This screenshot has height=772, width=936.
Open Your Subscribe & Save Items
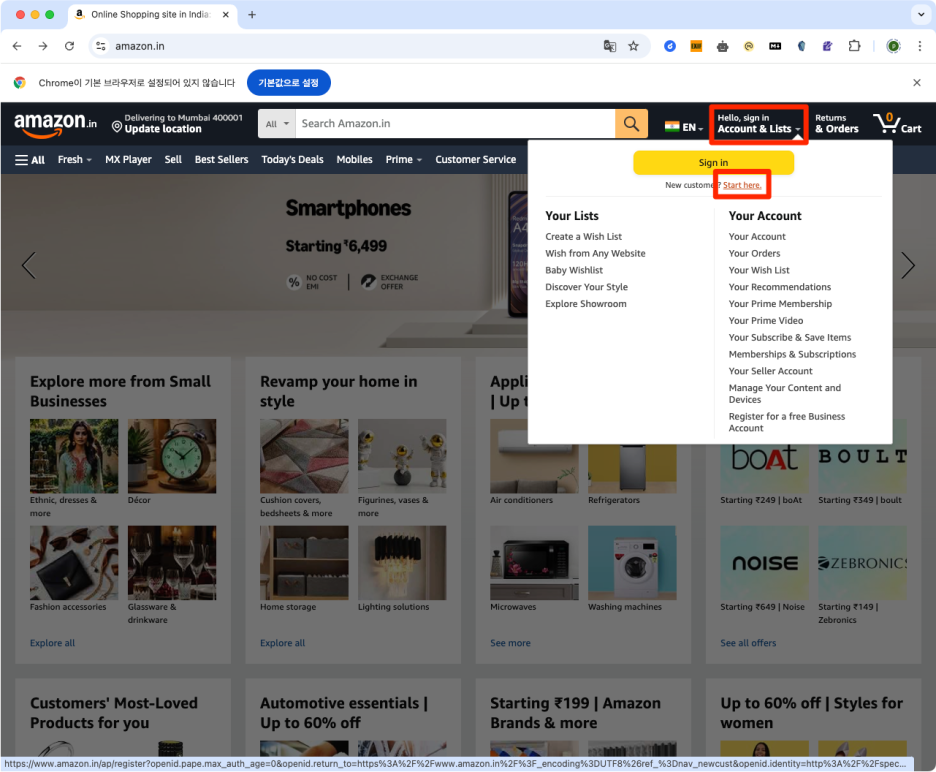tap(789, 337)
